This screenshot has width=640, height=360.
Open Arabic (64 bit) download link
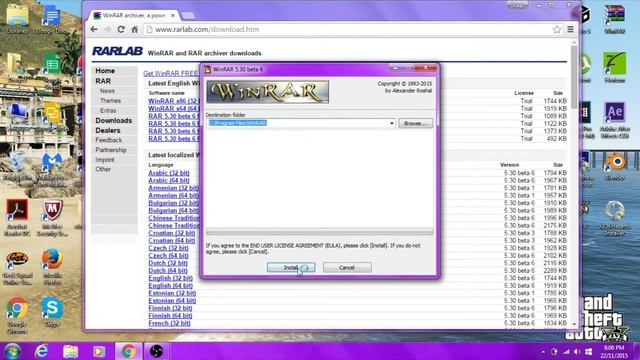[169, 180]
